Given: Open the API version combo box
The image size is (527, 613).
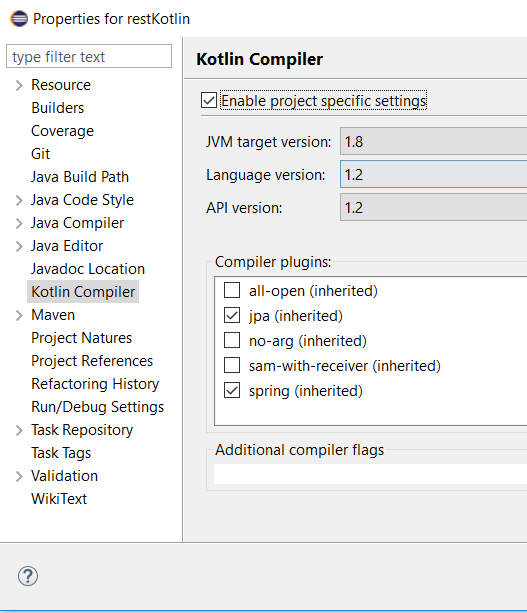Looking at the screenshot, I should (x=434, y=208).
